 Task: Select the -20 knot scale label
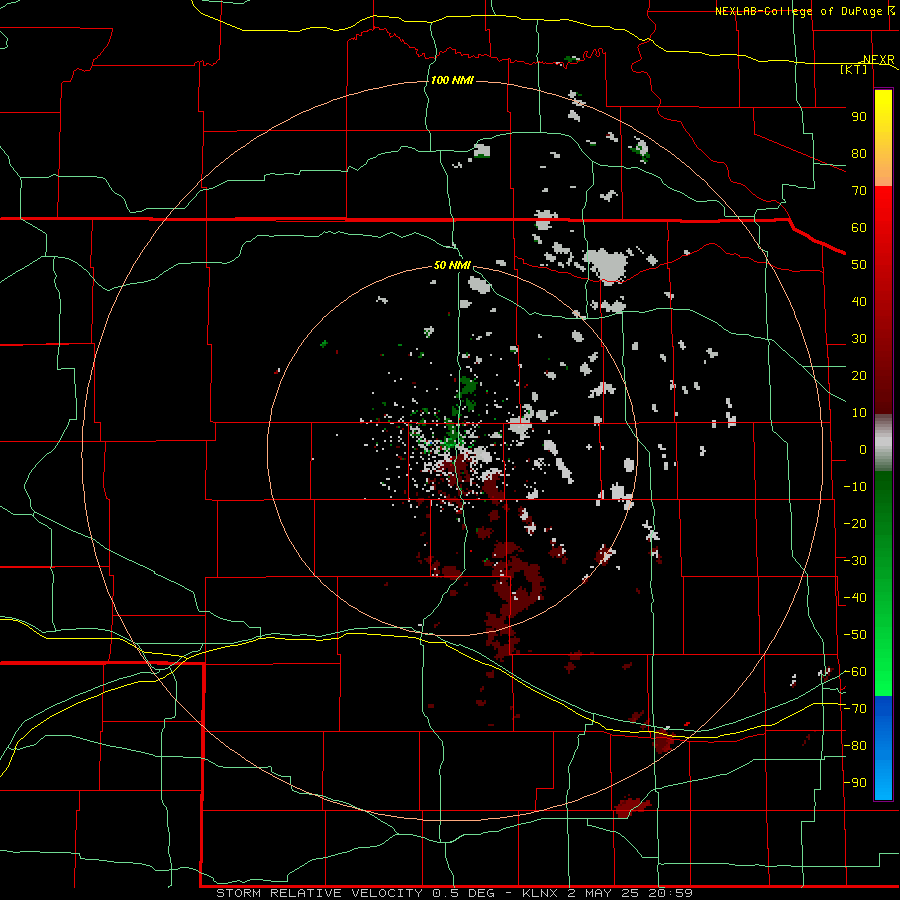tap(855, 524)
